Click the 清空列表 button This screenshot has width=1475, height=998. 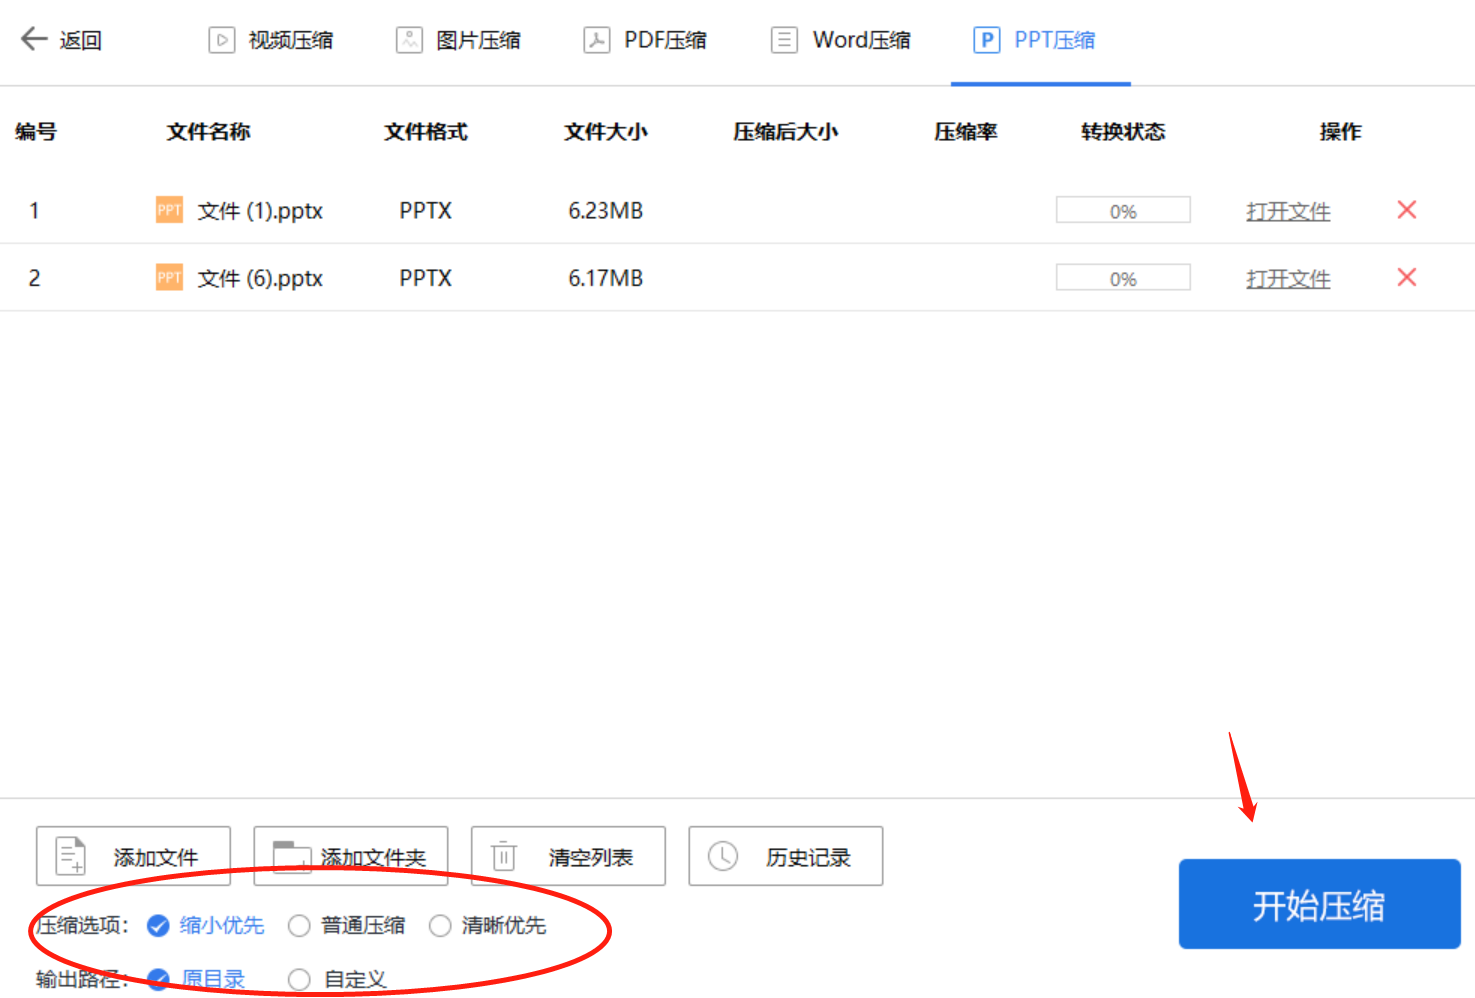pos(568,856)
